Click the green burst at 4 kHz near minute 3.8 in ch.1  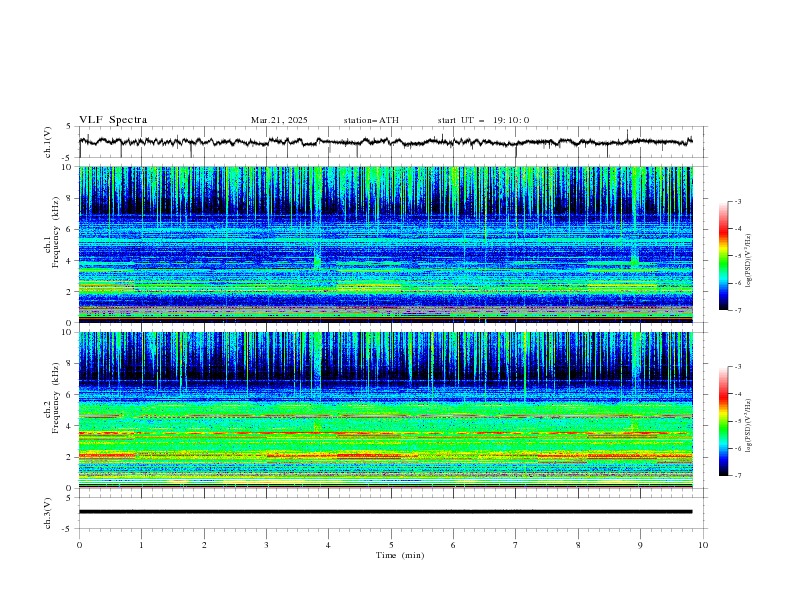point(317,261)
